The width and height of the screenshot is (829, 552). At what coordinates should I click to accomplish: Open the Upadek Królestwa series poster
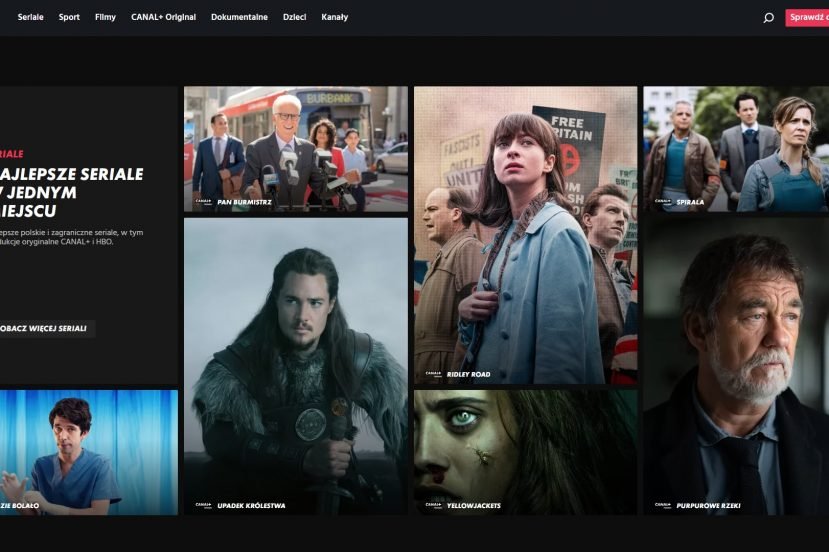tap(296, 366)
